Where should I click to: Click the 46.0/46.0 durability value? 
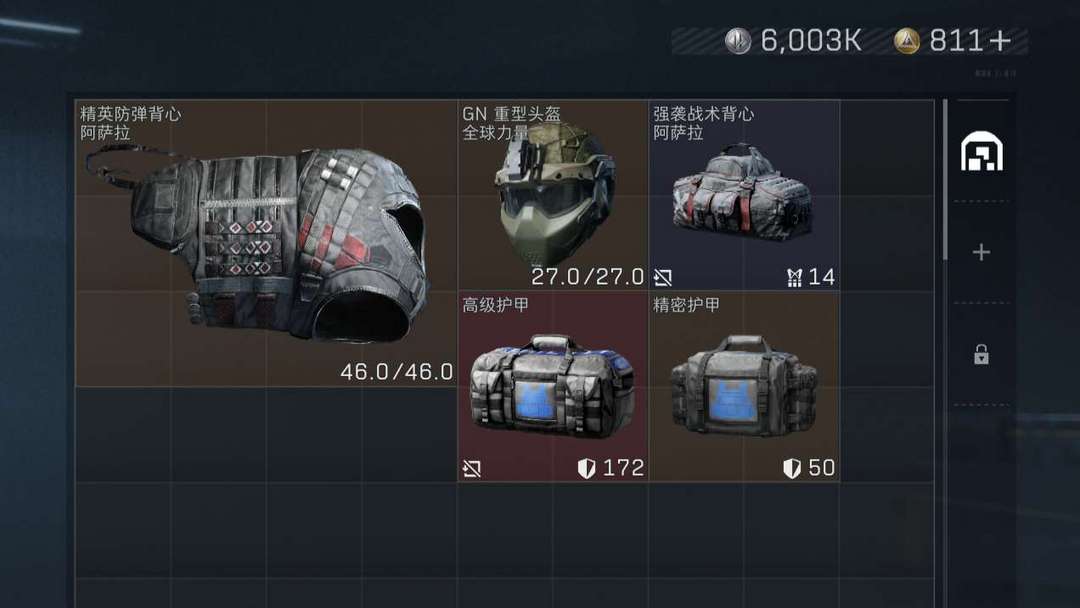pos(397,372)
